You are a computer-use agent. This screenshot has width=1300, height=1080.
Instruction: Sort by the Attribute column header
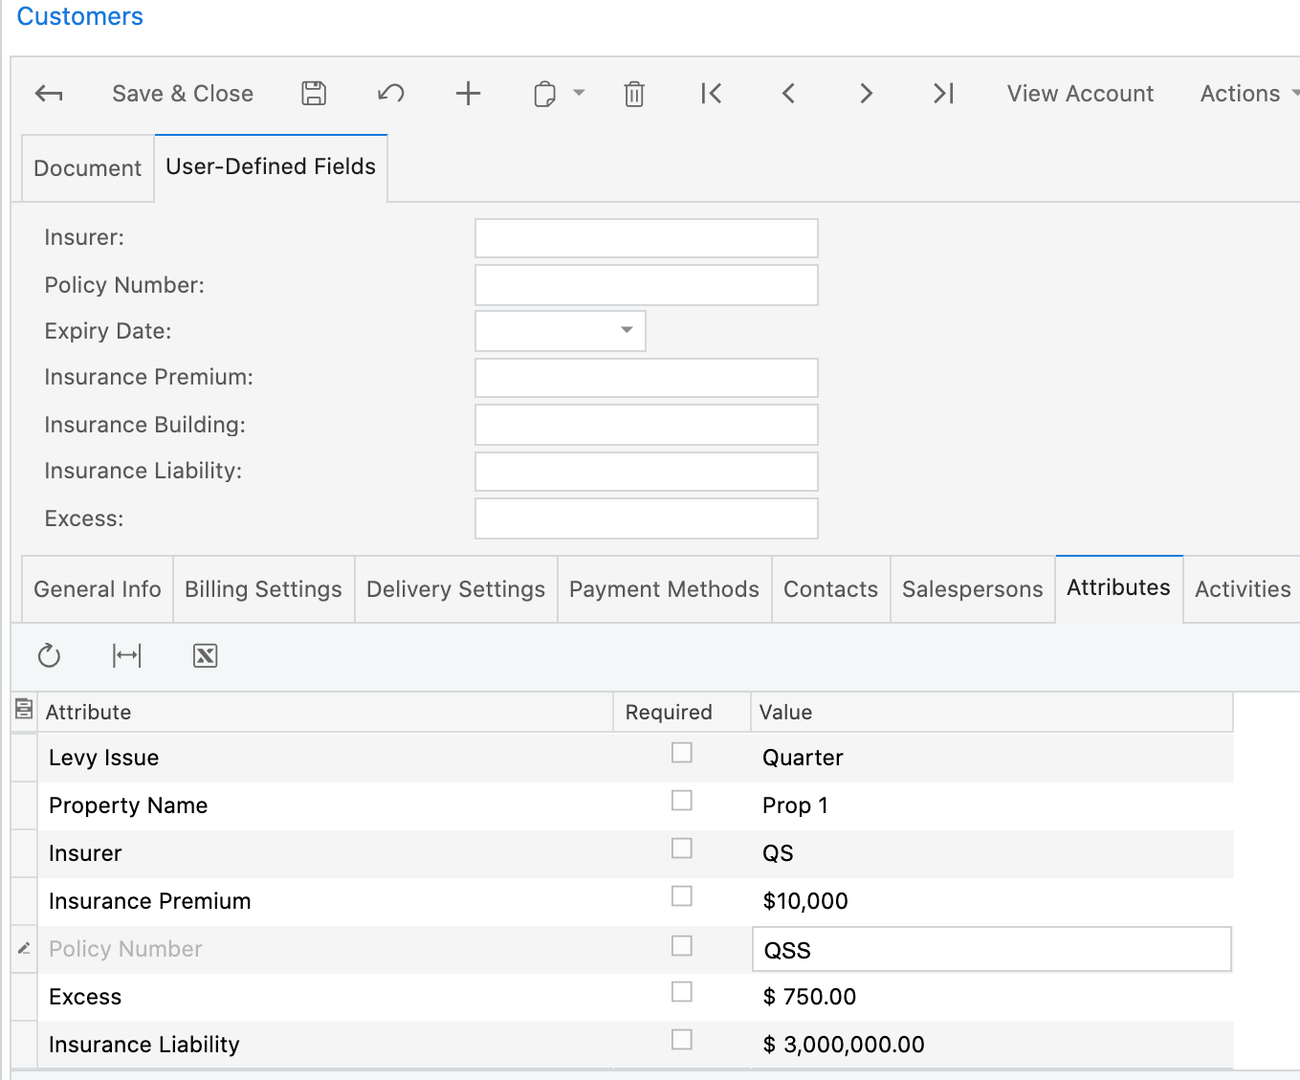(325, 712)
